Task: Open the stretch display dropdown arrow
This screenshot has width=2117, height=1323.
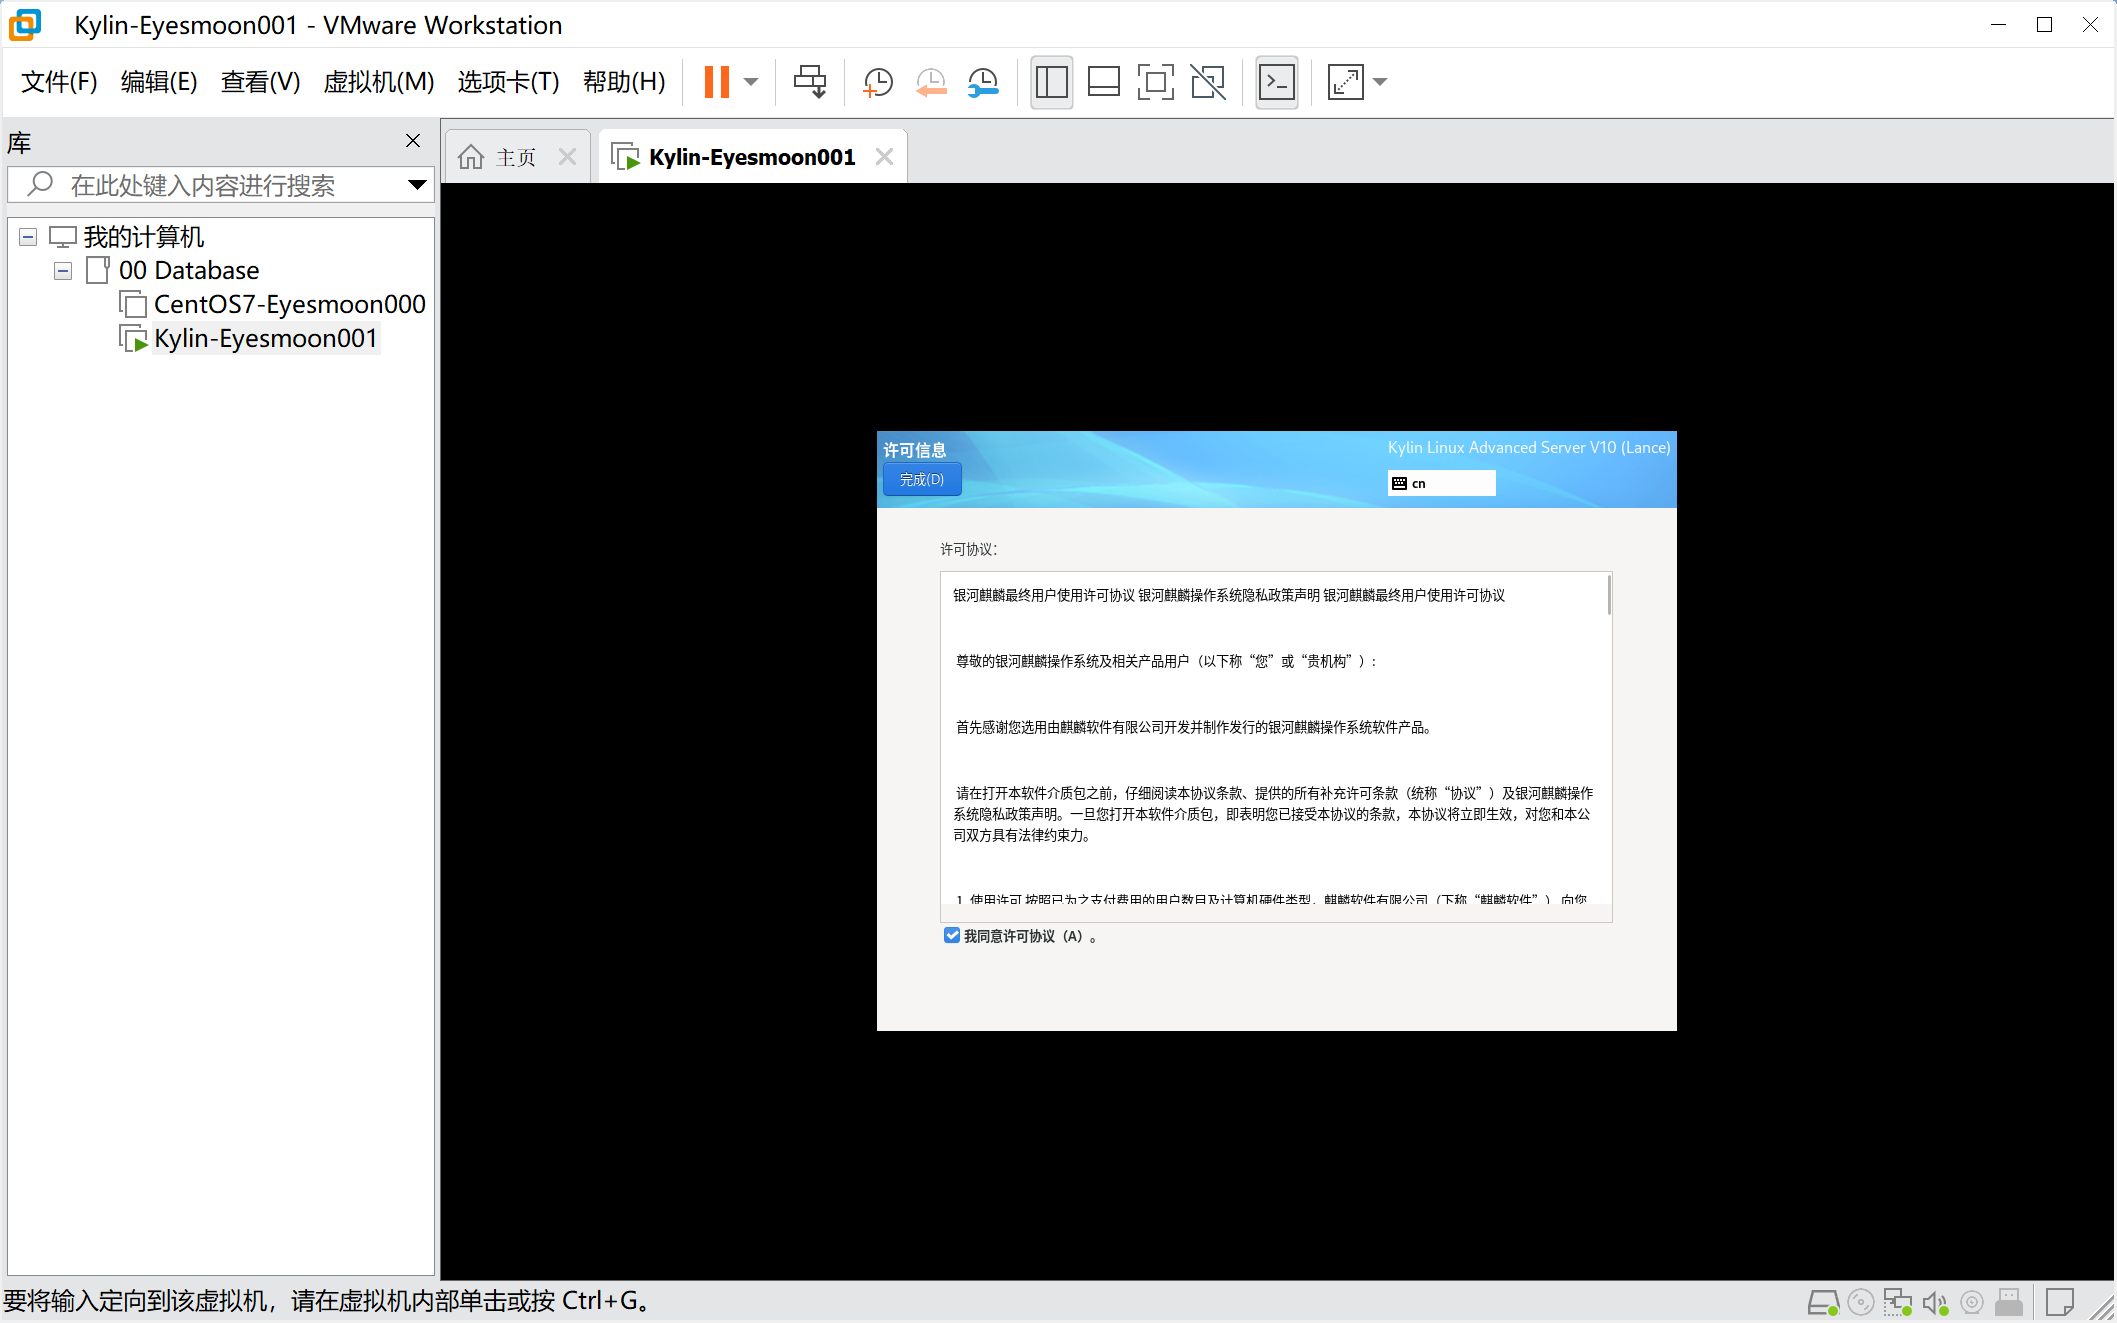Action: [x=1380, y=82]
